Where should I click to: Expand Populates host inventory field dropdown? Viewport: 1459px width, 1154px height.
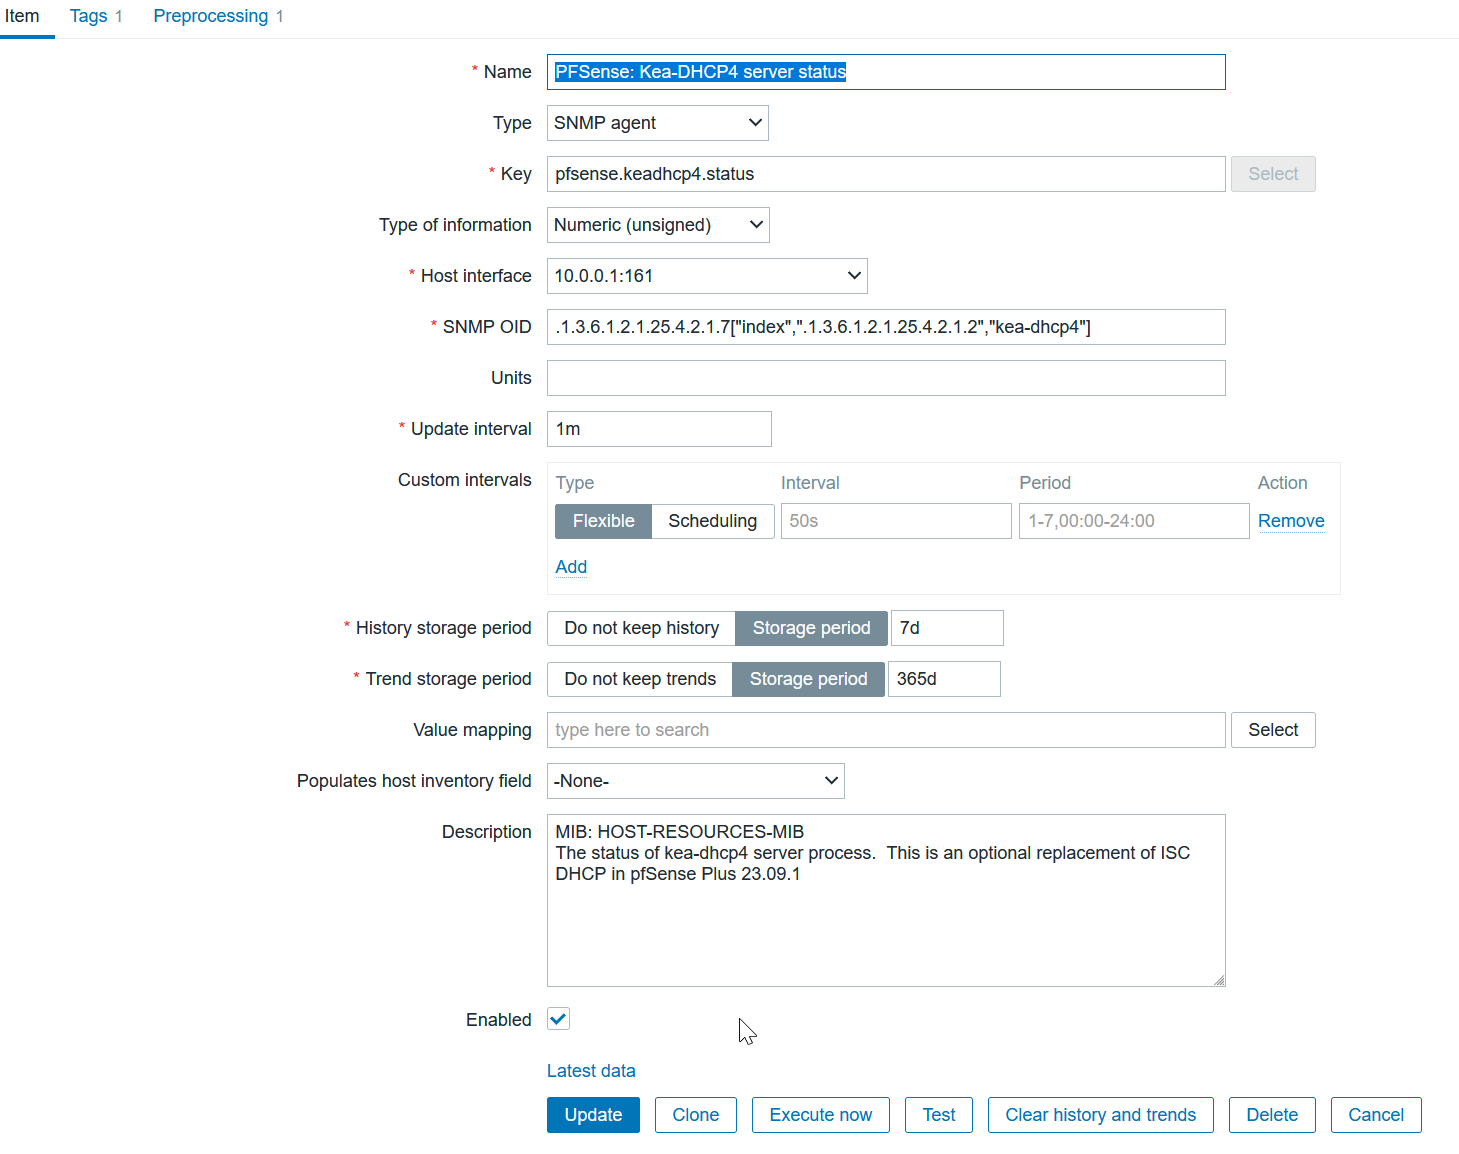695,781
